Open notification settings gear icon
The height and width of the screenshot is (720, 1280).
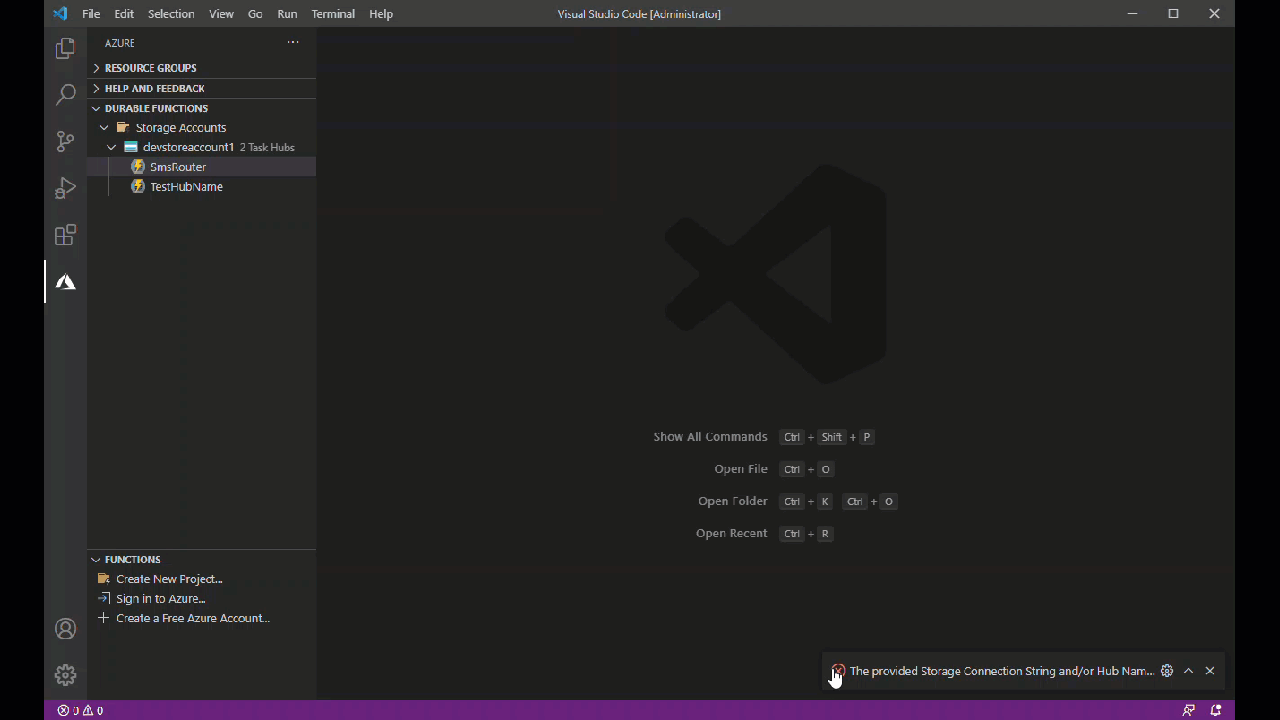[x=1166, y=671]
